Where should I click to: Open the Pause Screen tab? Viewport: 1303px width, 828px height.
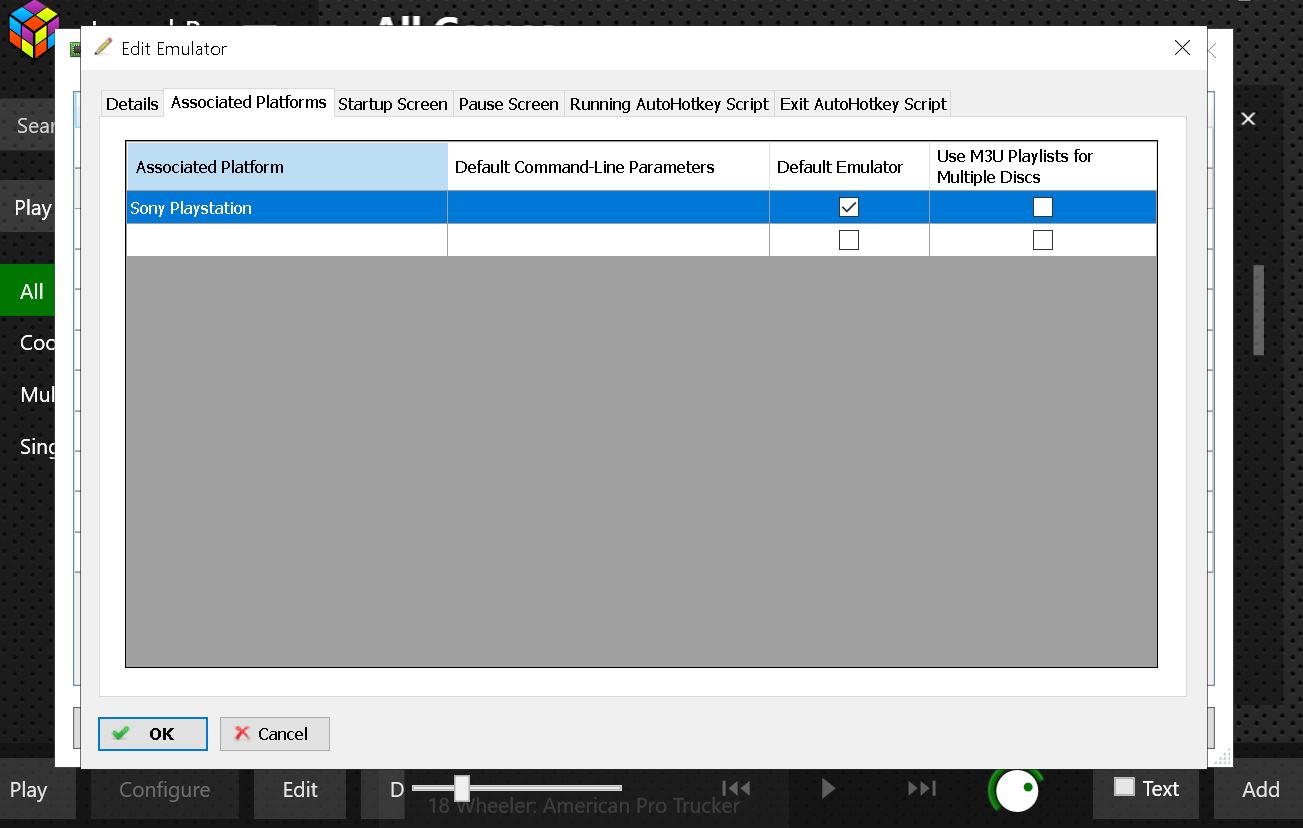pos(508,104)
